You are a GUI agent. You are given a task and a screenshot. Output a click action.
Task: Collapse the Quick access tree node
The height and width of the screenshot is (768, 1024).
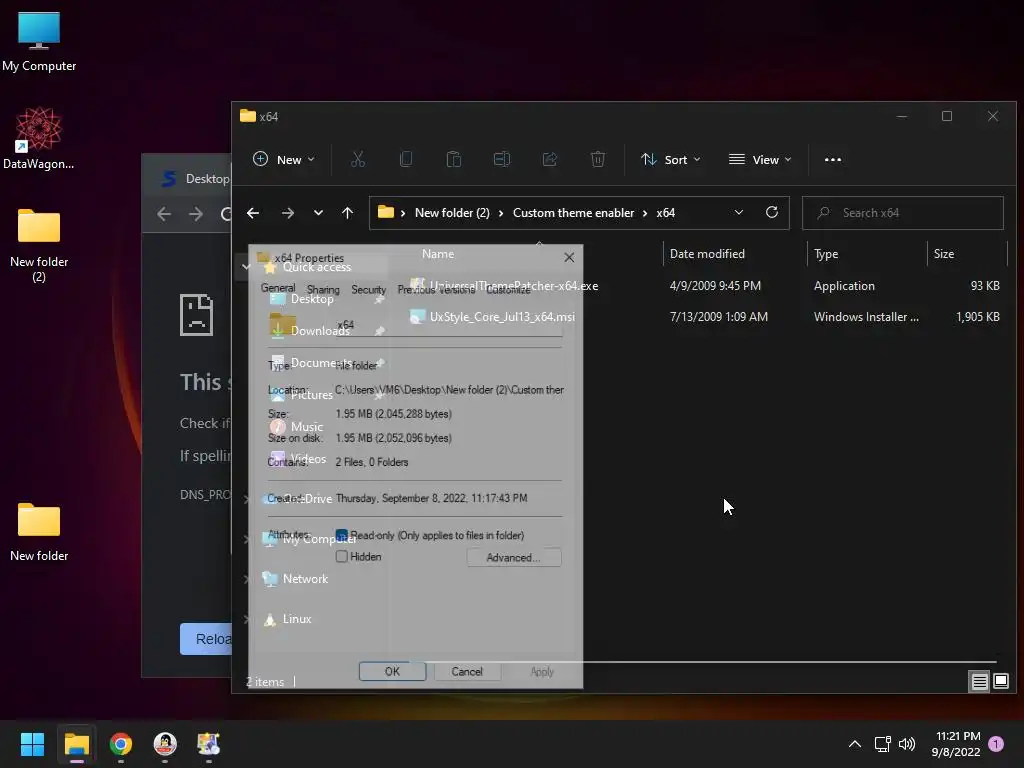pyautogui.click(x=246, y=266)
